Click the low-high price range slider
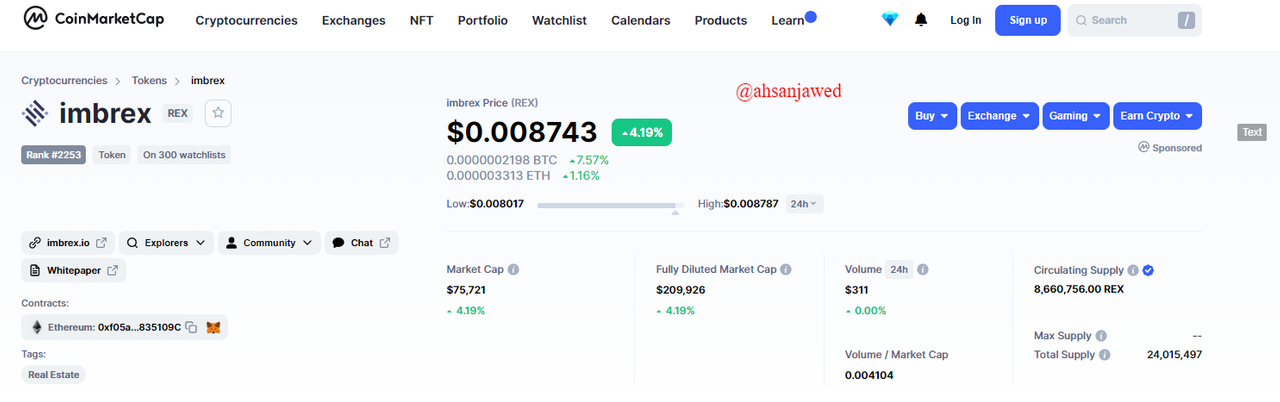 pyautogui.click(x=610, y=206)
